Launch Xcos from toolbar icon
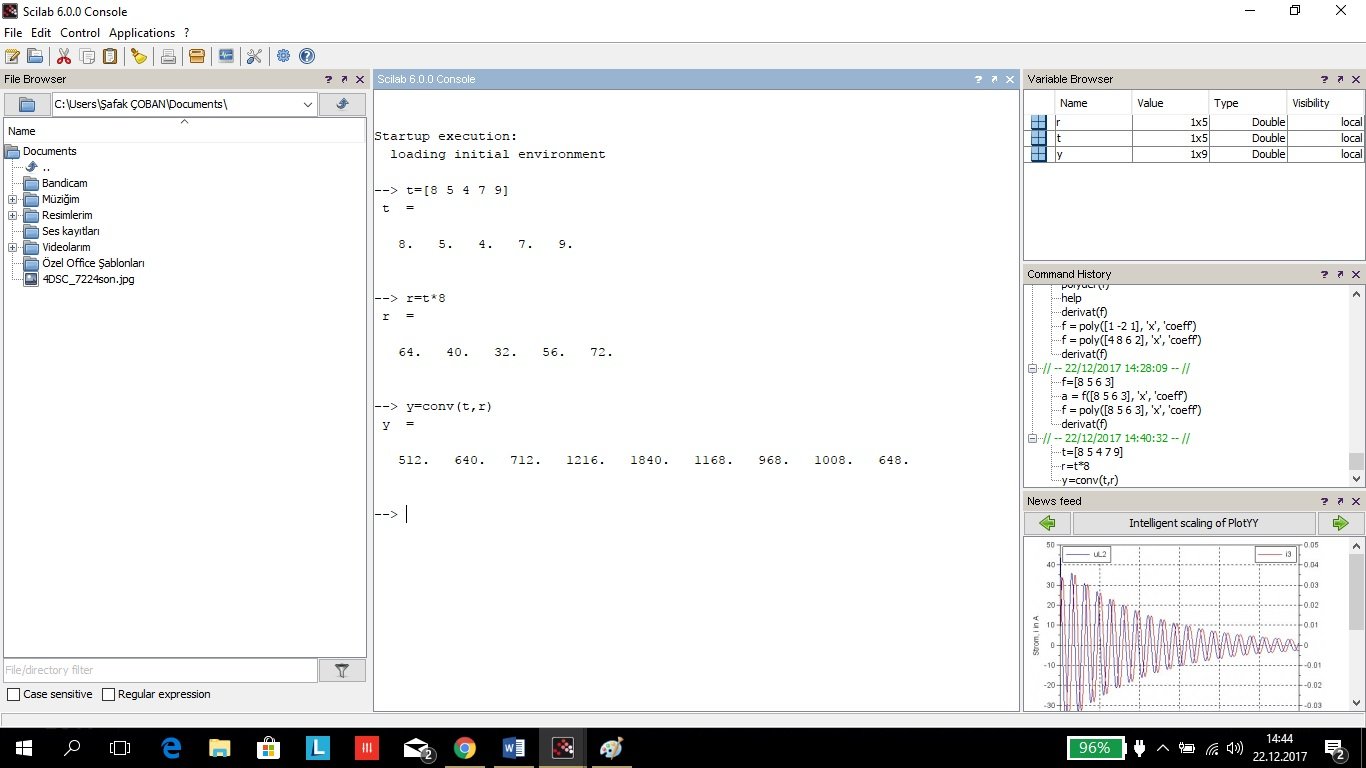 (x=226, y=56)
